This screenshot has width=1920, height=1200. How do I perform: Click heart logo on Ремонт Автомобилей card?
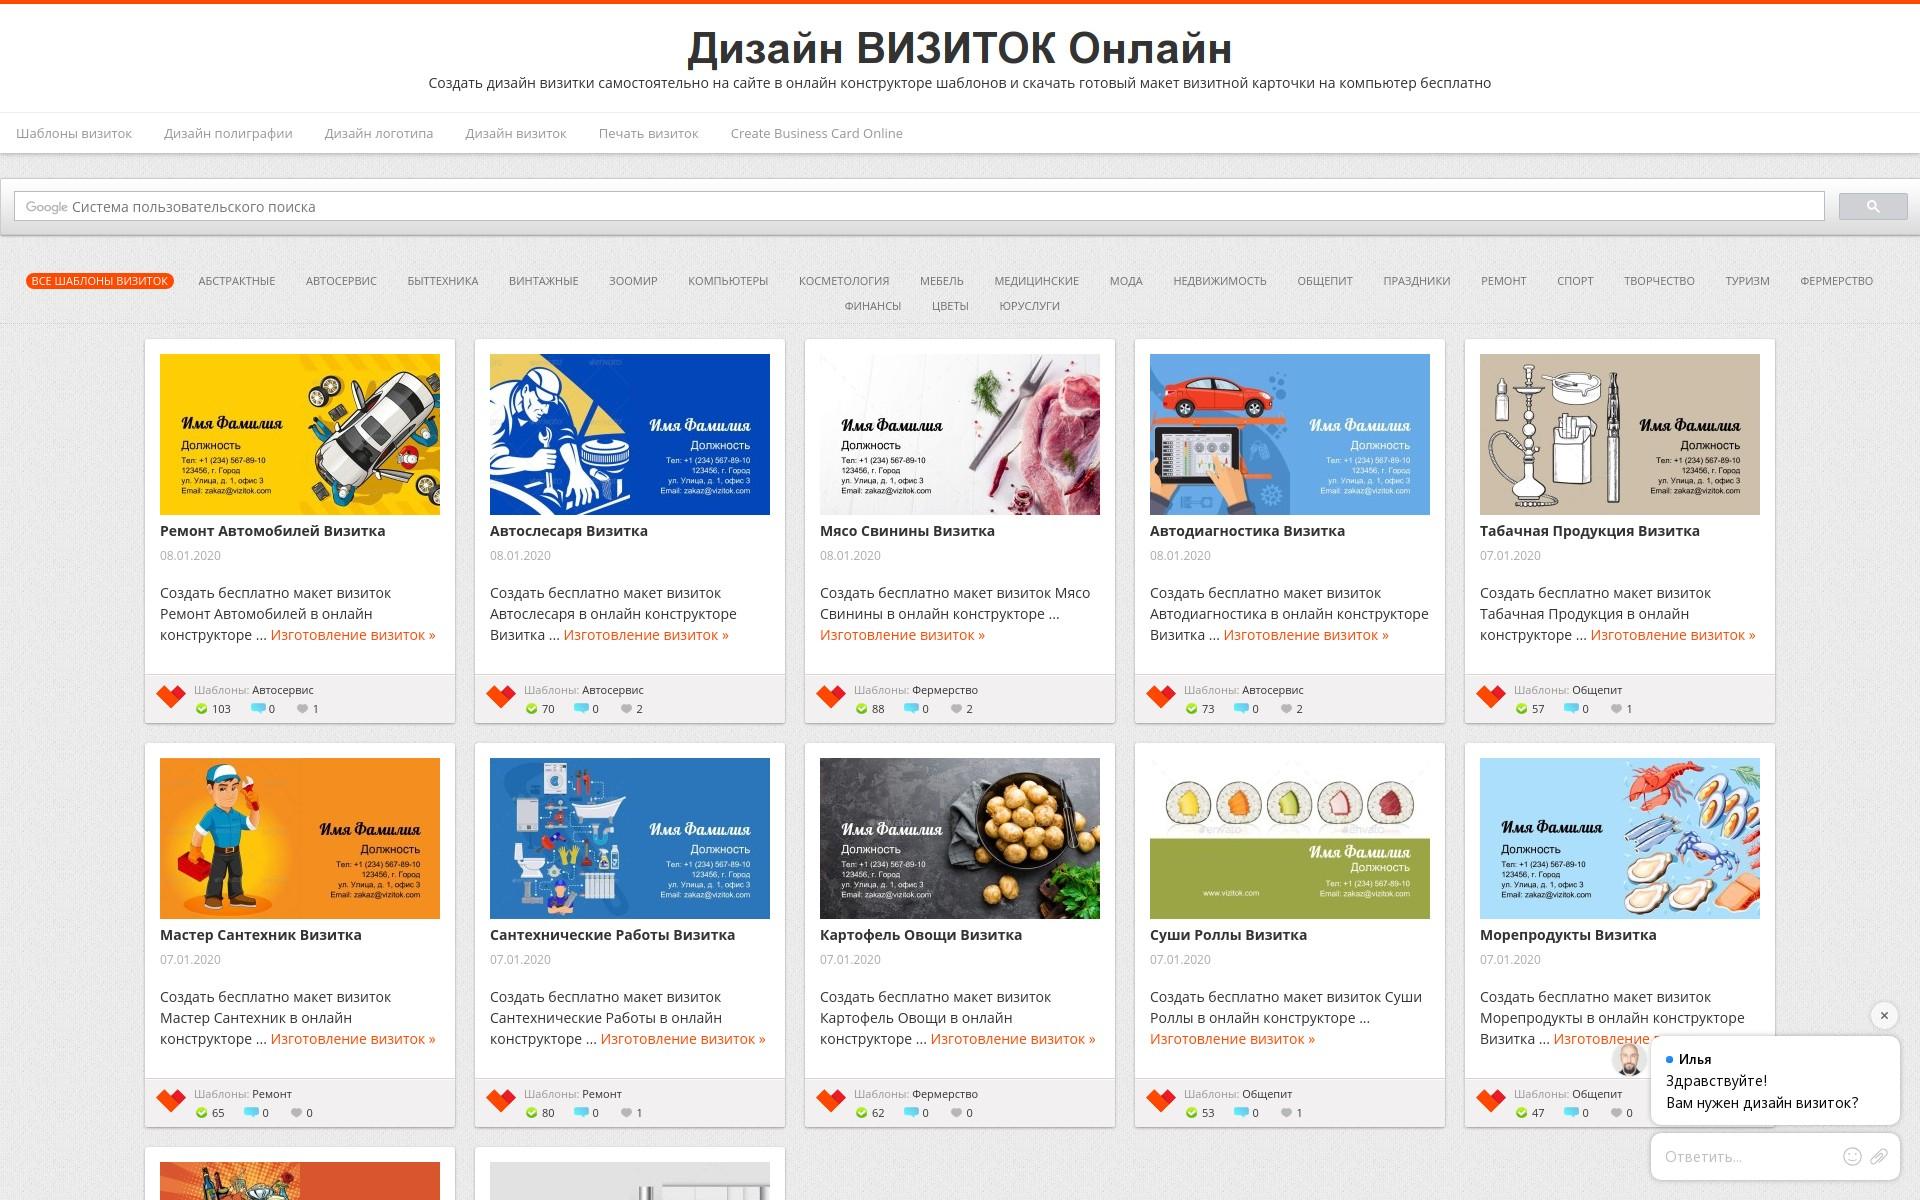171,696
